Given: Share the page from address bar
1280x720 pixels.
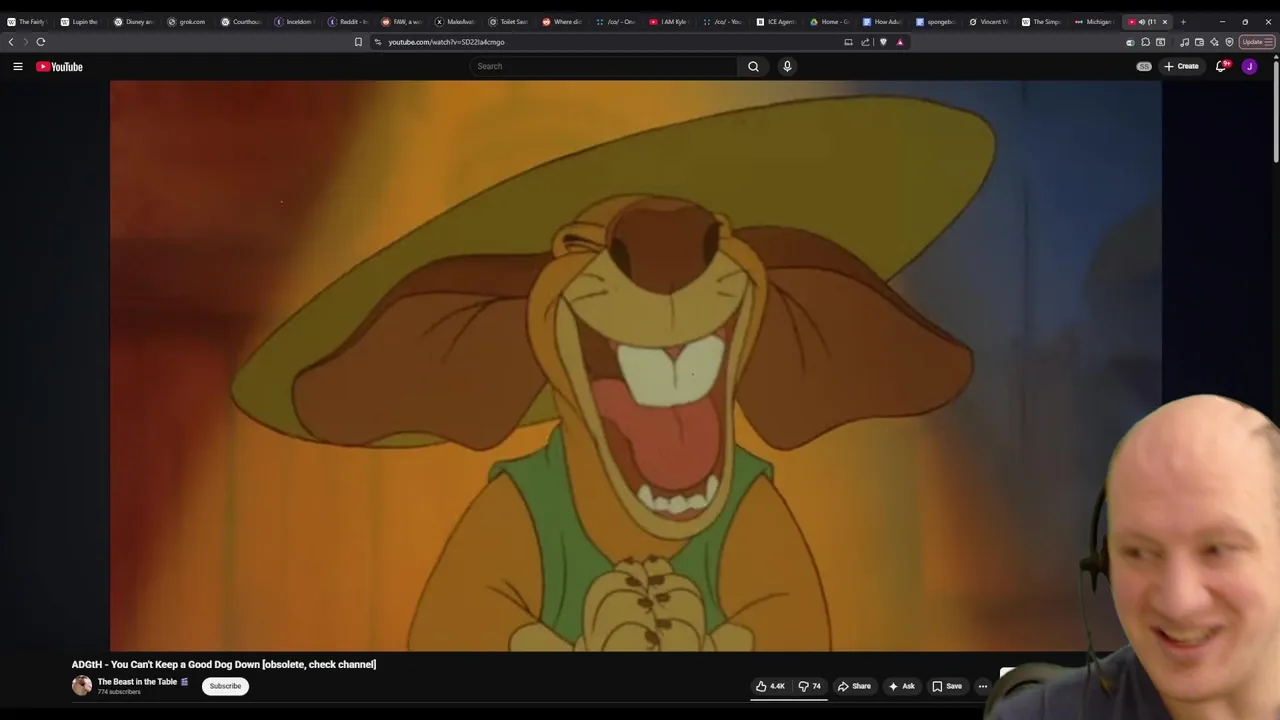Looking at the screenshot, I should (x=865, y=42).
